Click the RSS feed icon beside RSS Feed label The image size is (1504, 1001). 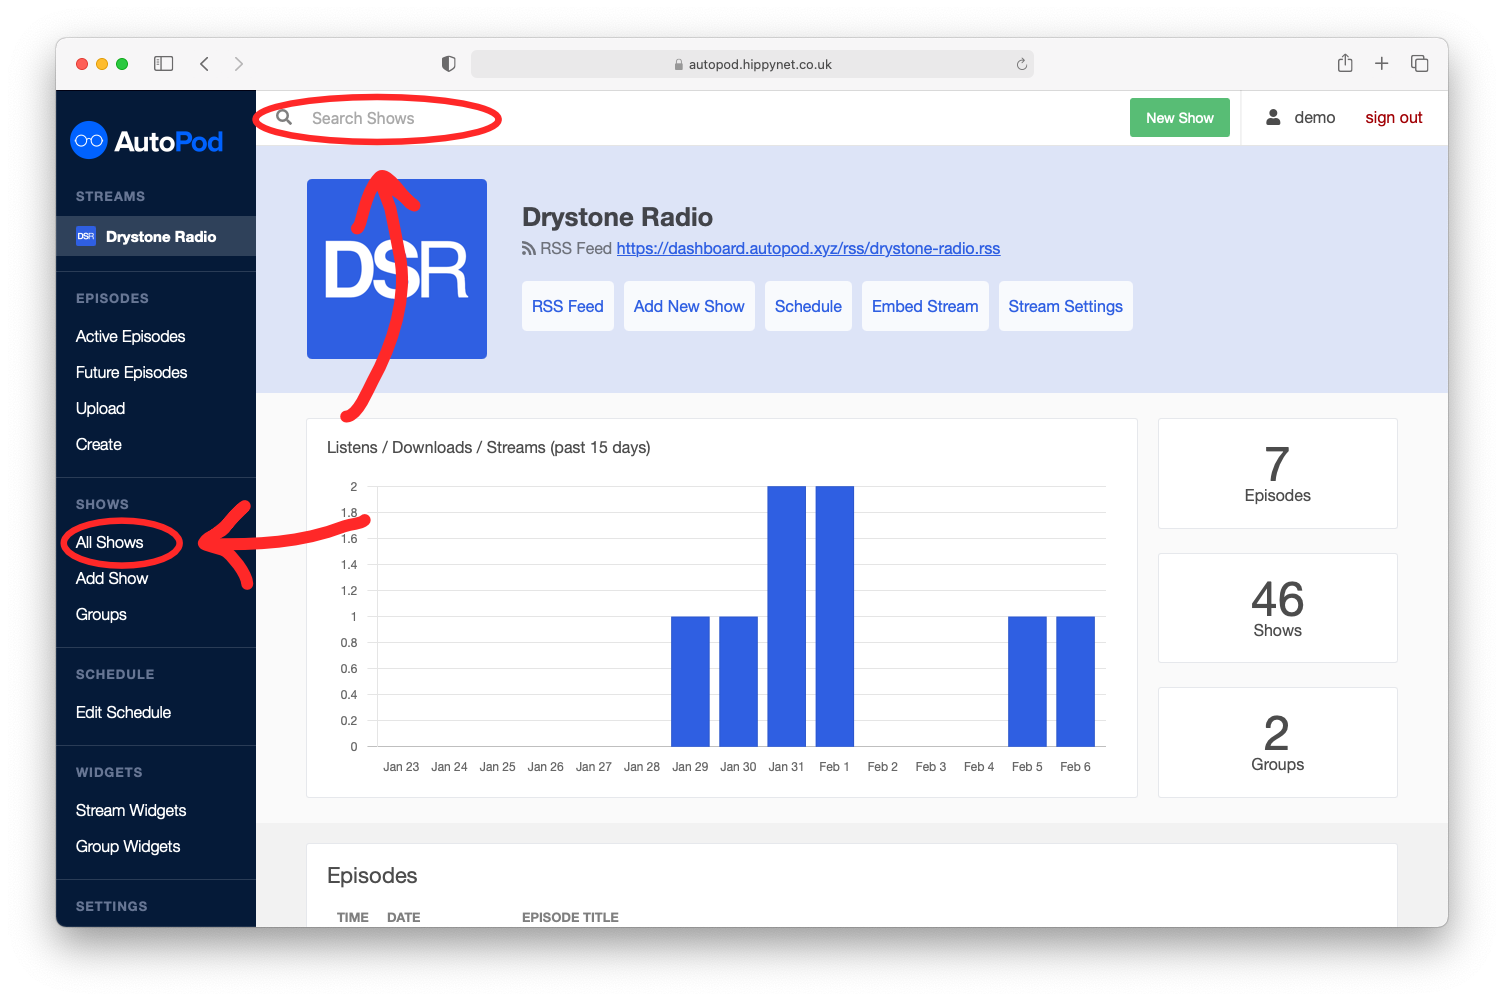pos(529,248)
